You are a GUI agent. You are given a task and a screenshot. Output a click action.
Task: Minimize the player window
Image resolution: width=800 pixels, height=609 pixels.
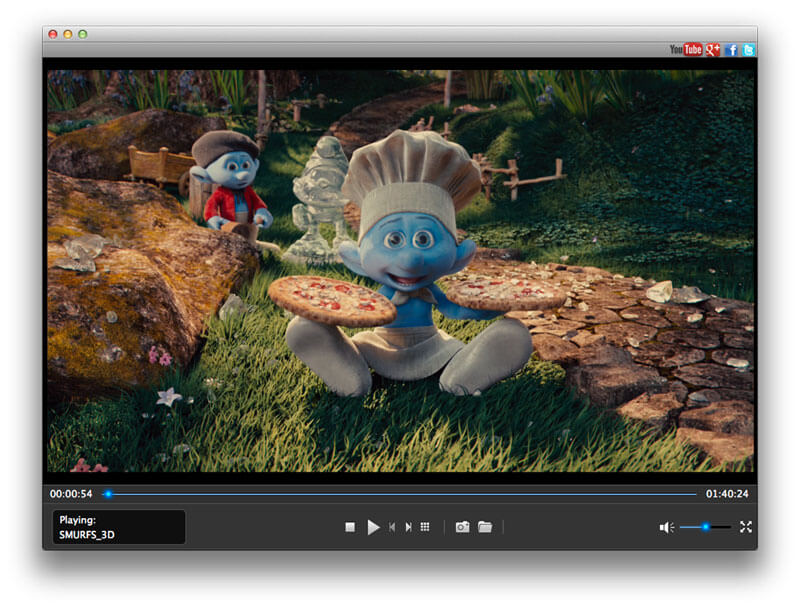pyautogui.click(x=67, y=34)
